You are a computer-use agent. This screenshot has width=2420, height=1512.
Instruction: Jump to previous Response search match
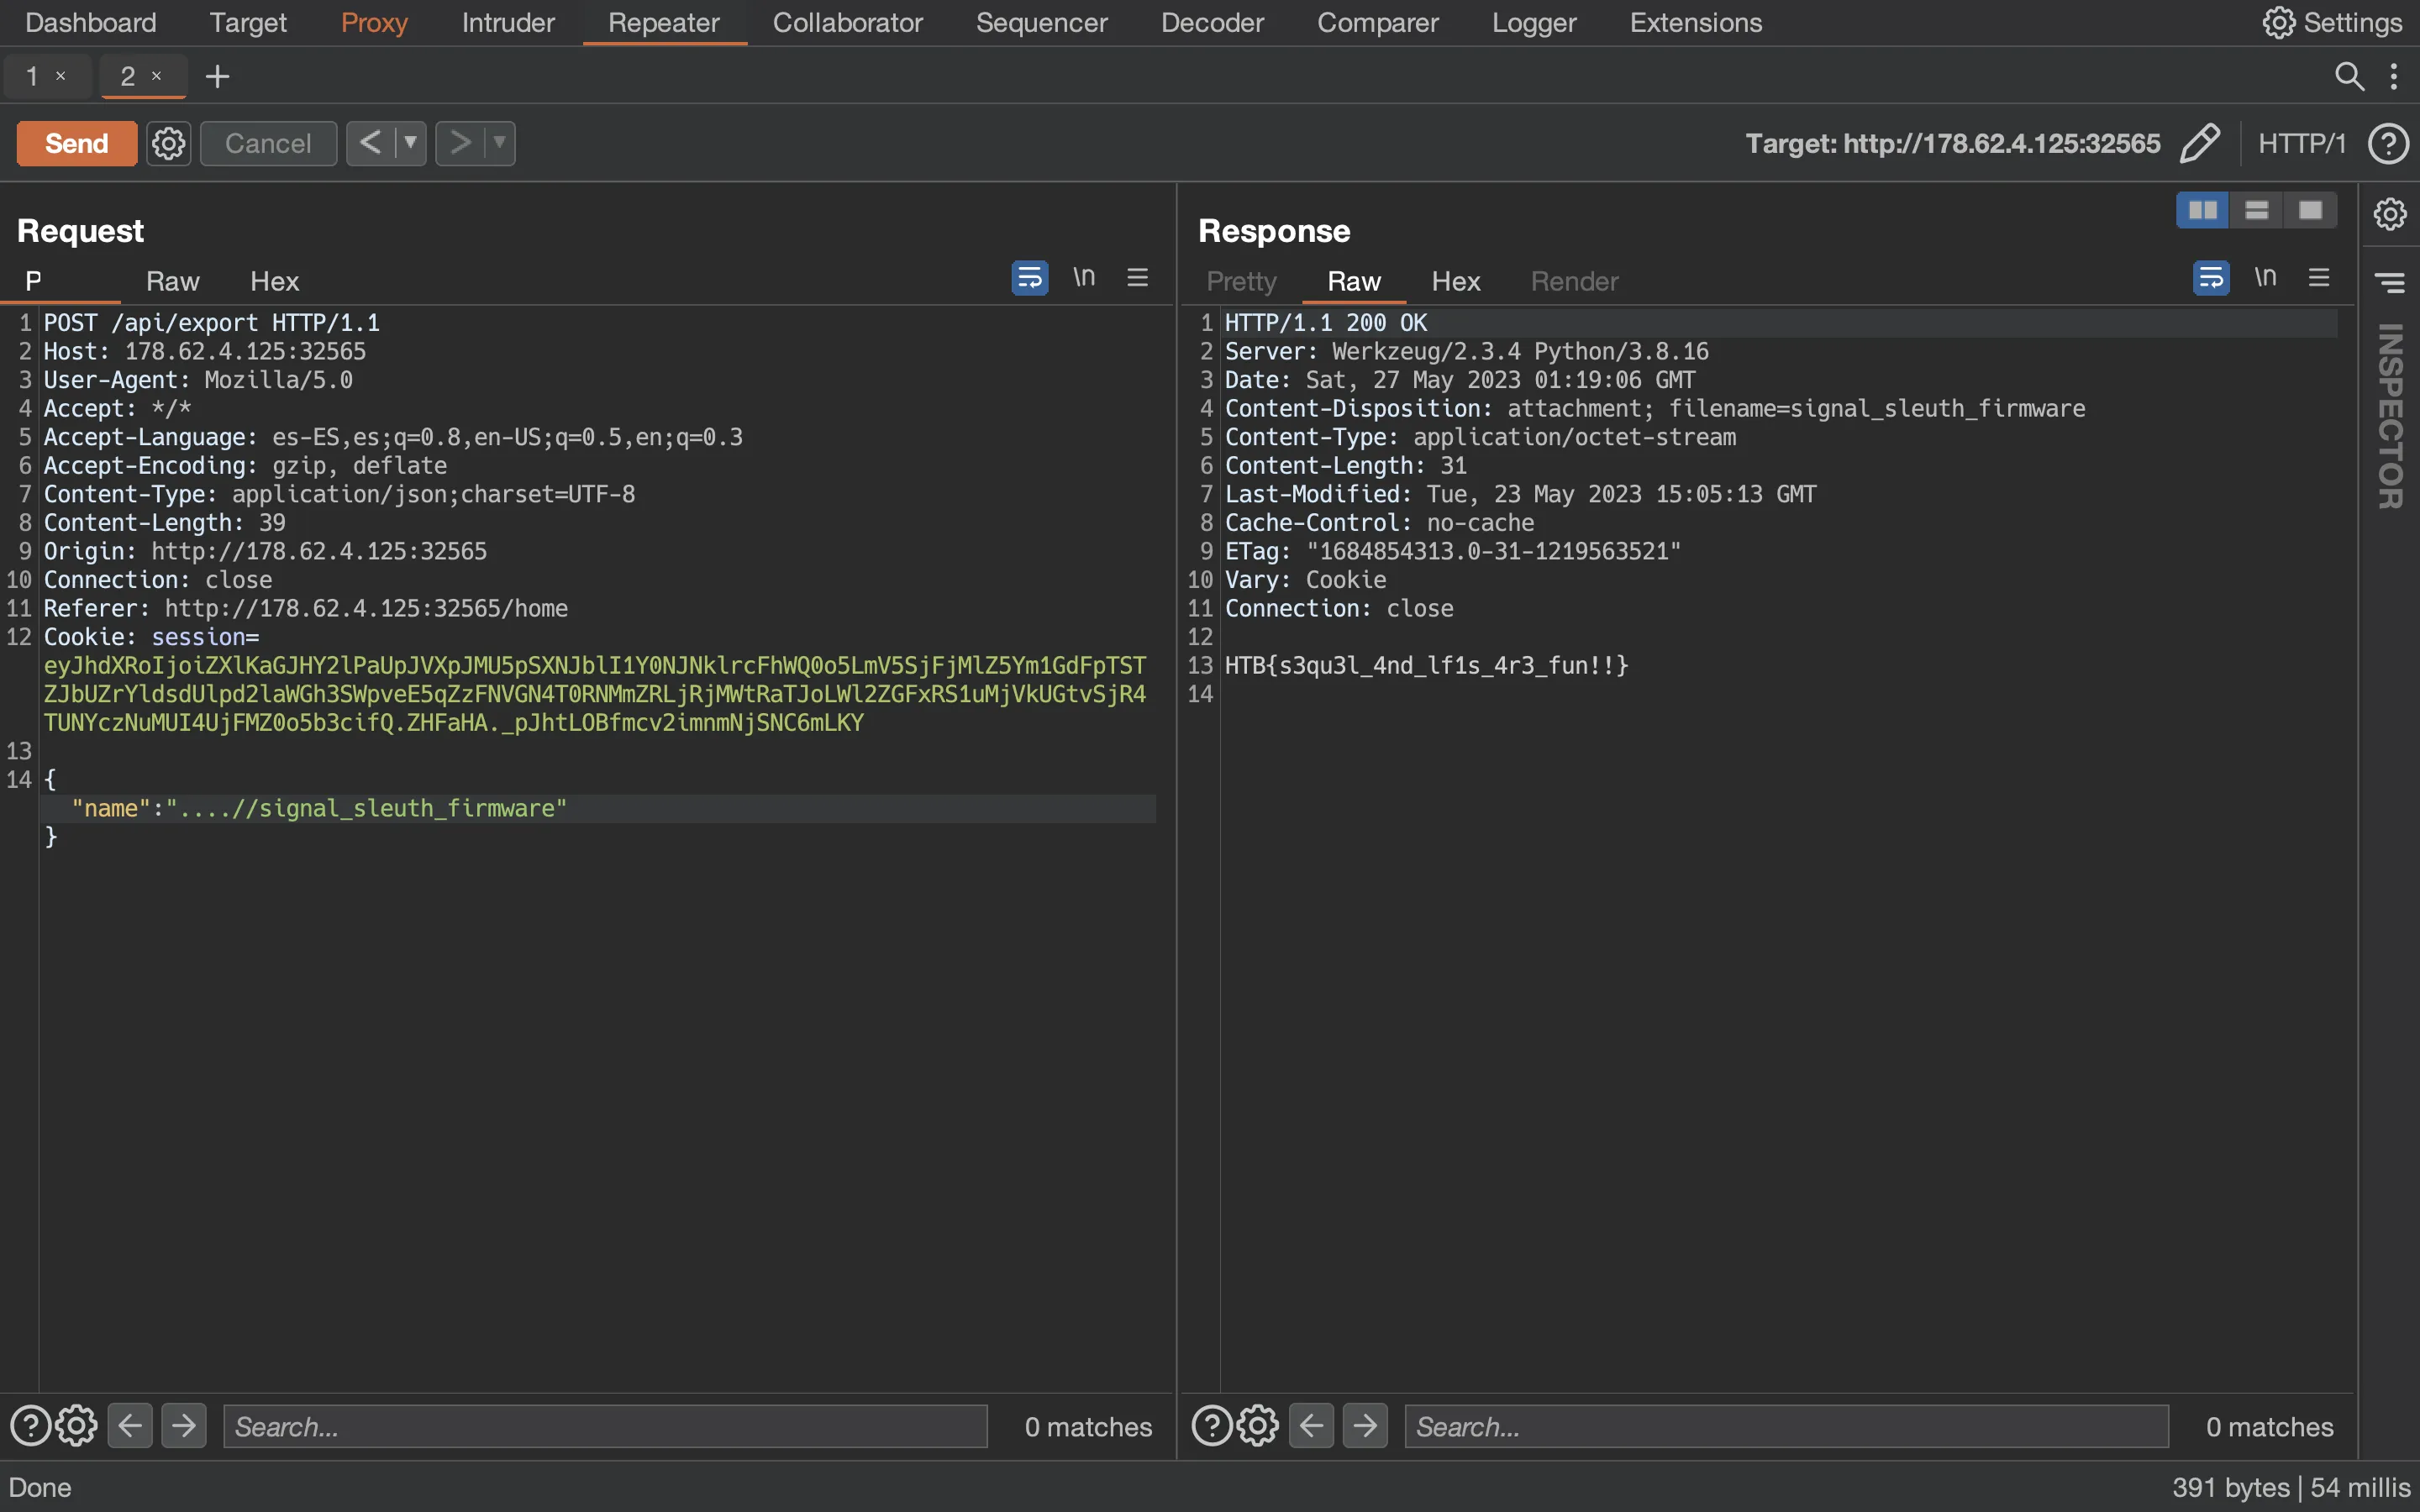pos(1311,1426)
